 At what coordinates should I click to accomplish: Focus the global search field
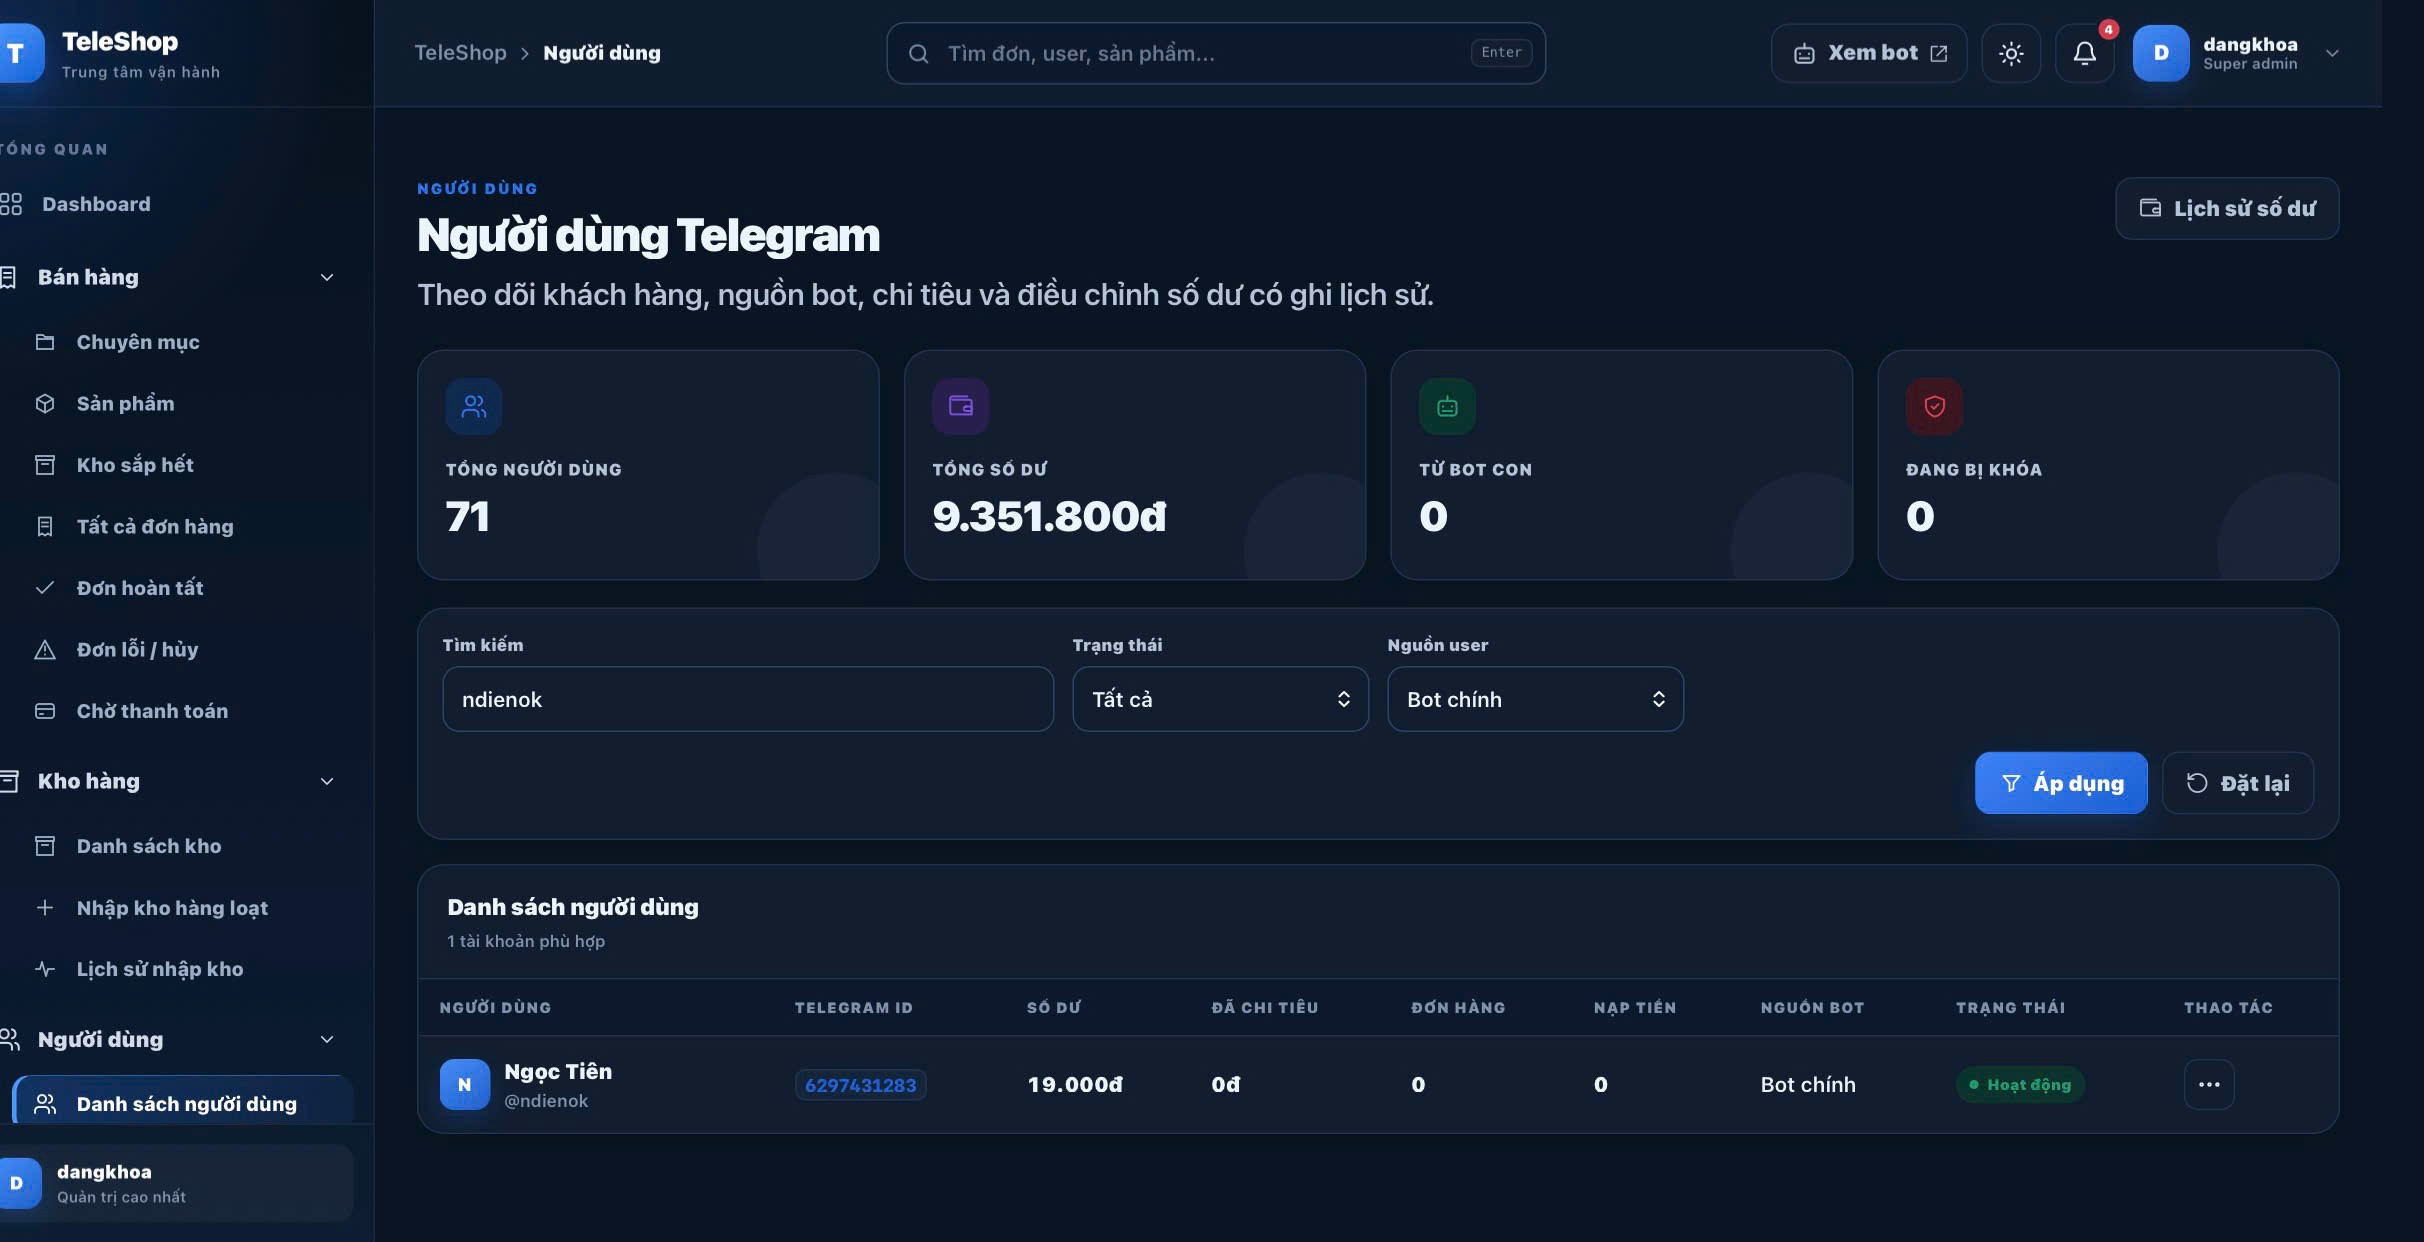[1216, 53]
